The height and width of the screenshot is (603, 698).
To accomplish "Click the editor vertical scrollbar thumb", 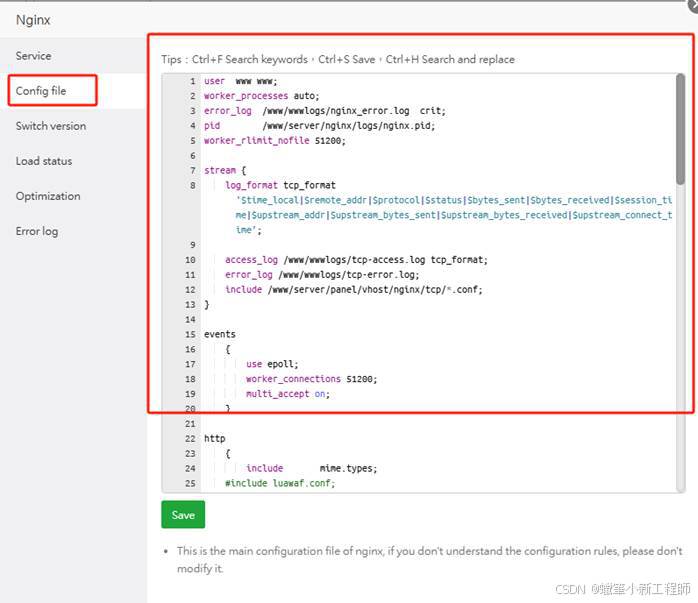I will click(x=680, y=129).
